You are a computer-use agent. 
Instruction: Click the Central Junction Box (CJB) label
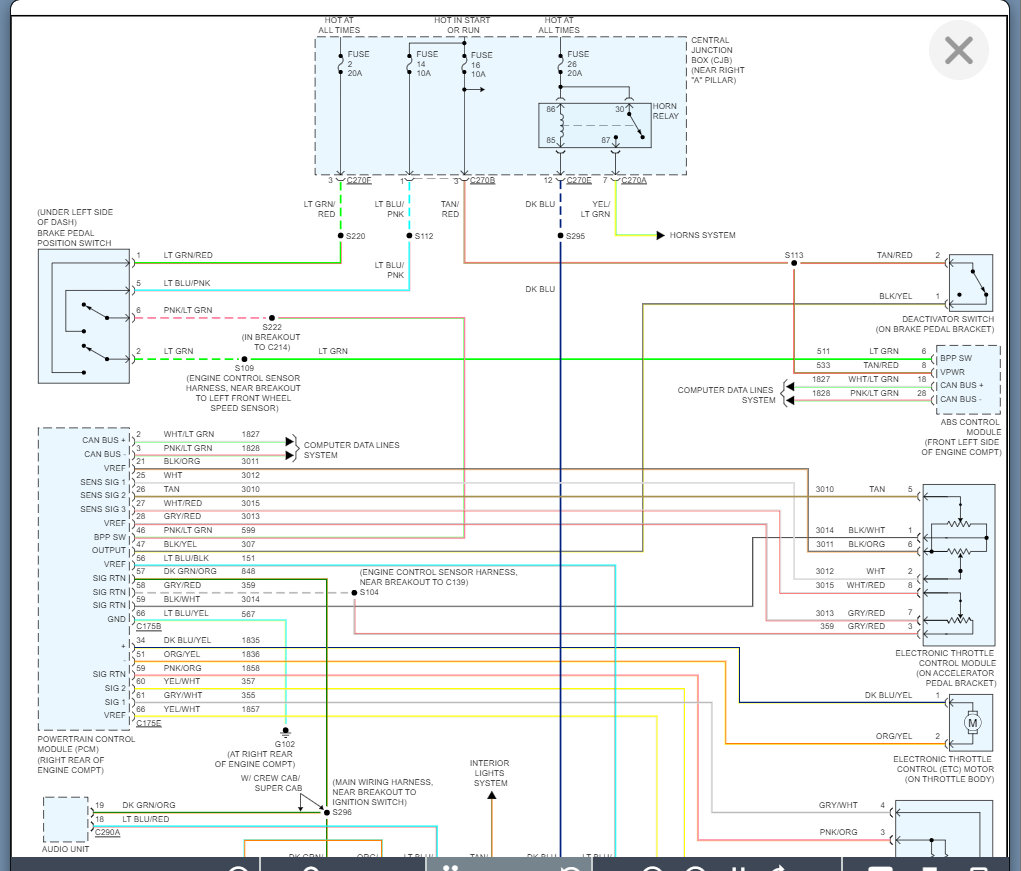pos(718,60)
